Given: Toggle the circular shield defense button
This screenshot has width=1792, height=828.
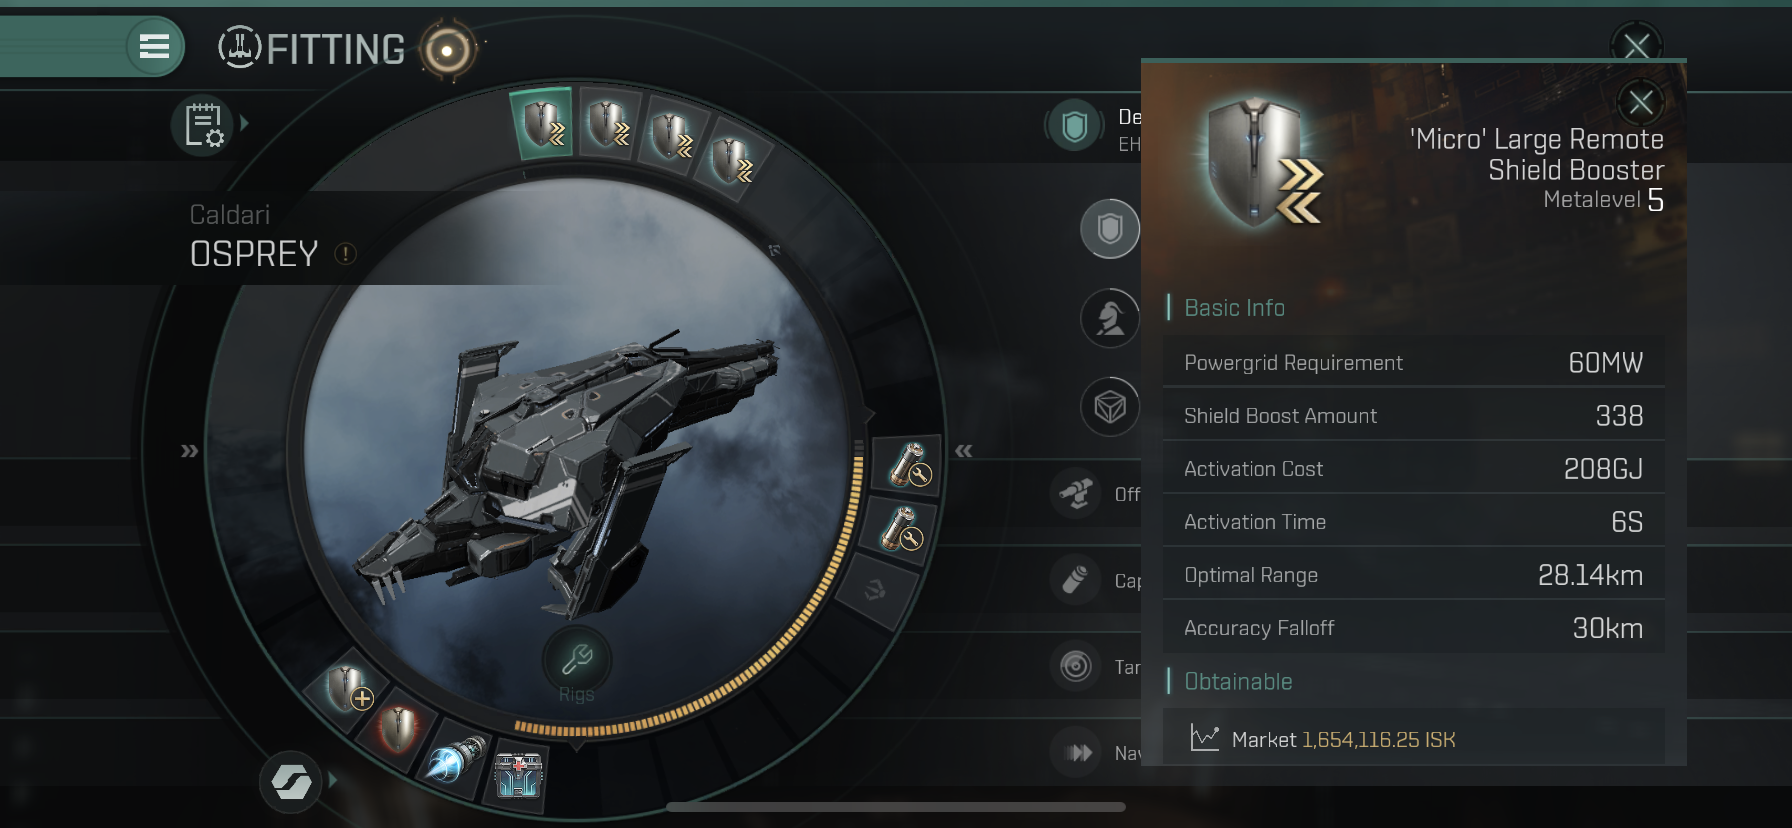Looking at the screenshot, I should 1110,229.
